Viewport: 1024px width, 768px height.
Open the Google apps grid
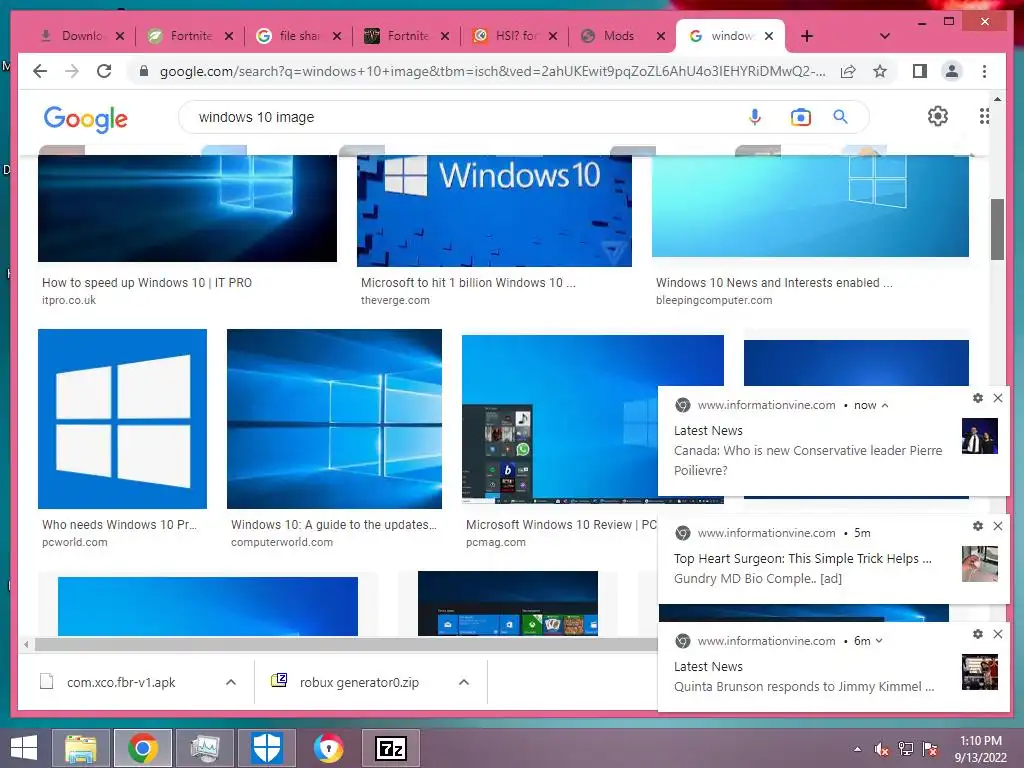click(x=984, y=116)
